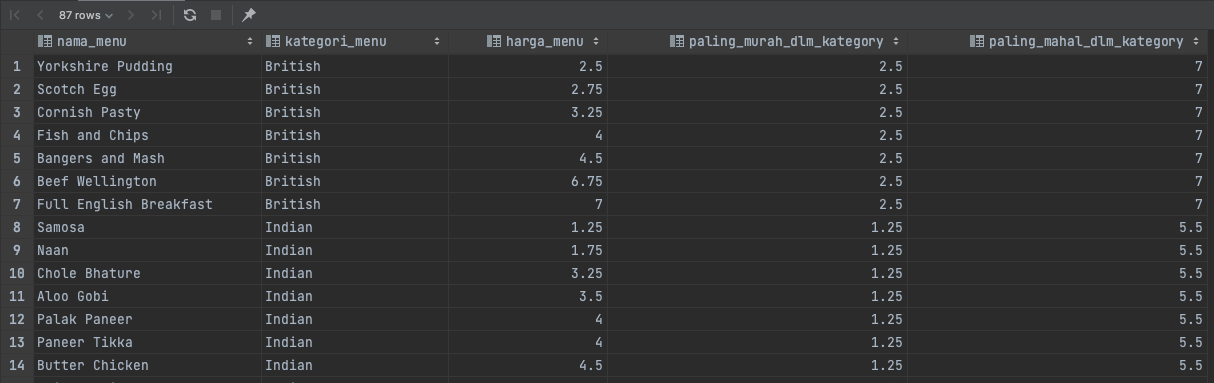This screenshot has width=1214, height=383.
Task: Click harga_menu value 2.75 for Scotch Egg
Action: 528,89
